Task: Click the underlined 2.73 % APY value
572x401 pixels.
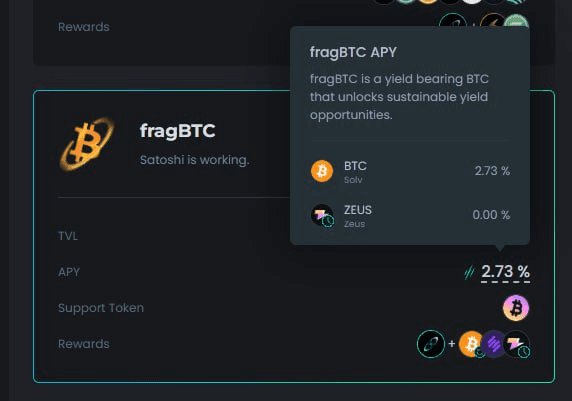Action: [x=505, y=272]
